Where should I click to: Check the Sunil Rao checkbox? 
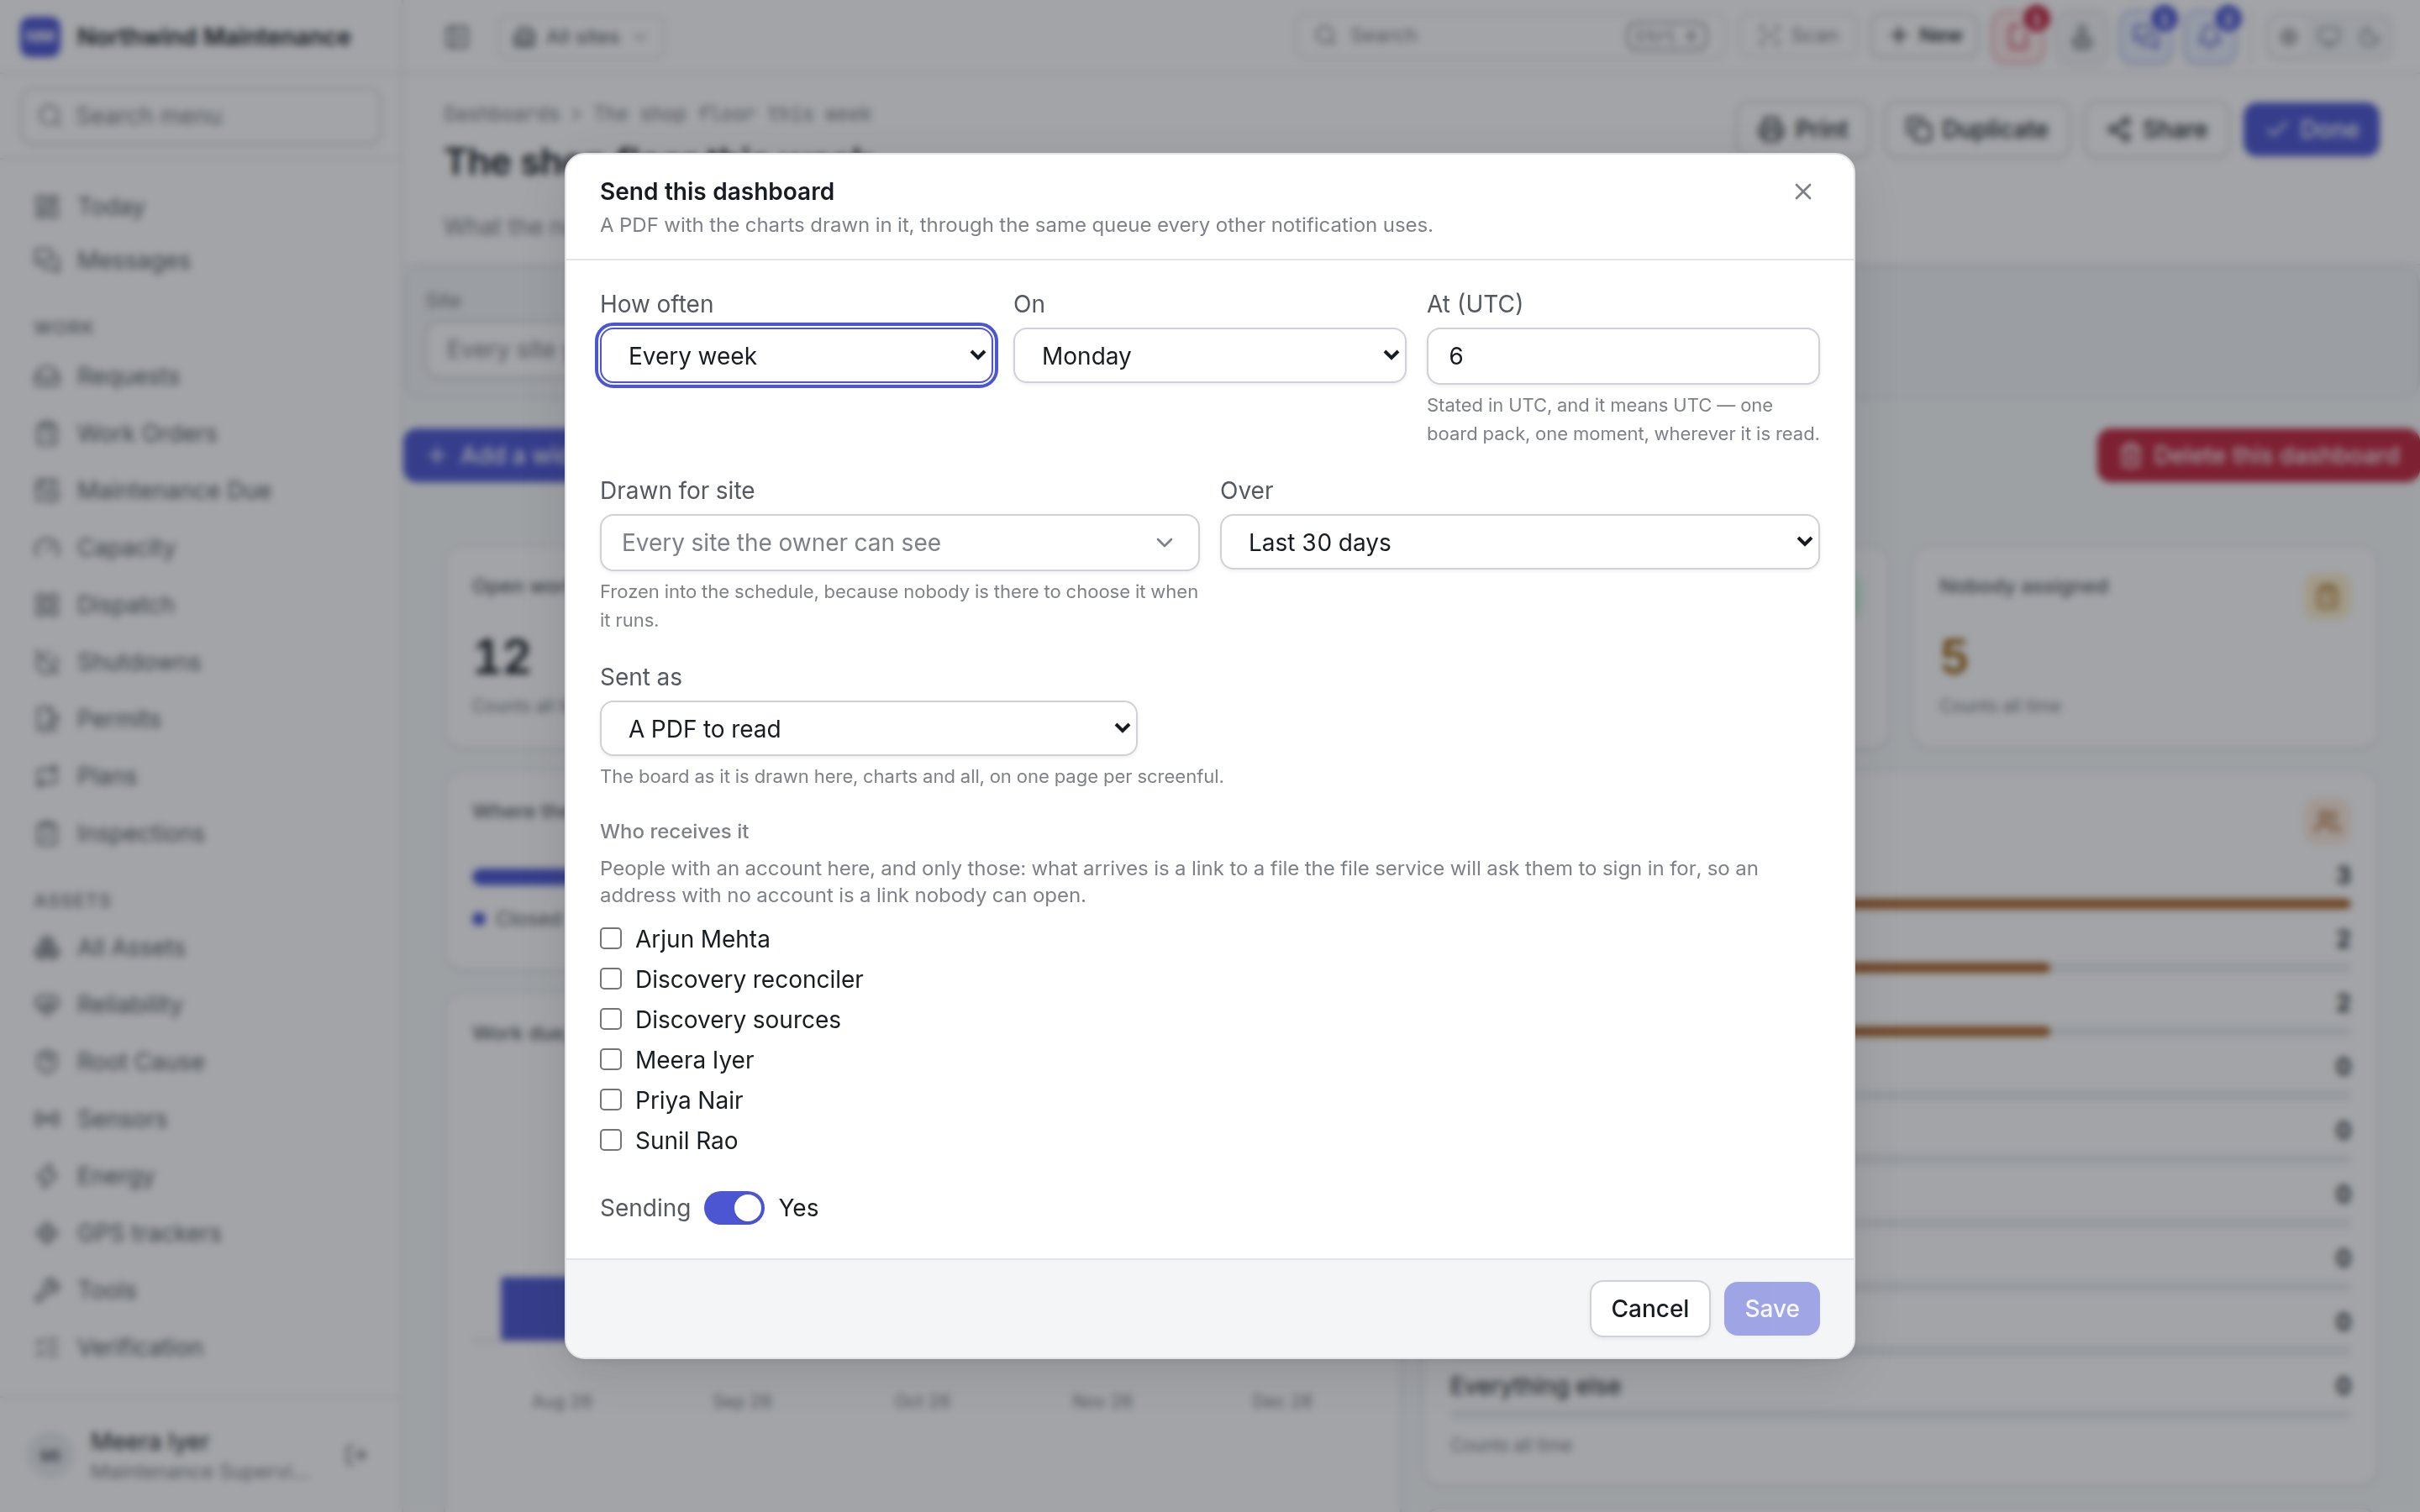pos(610,1140)
